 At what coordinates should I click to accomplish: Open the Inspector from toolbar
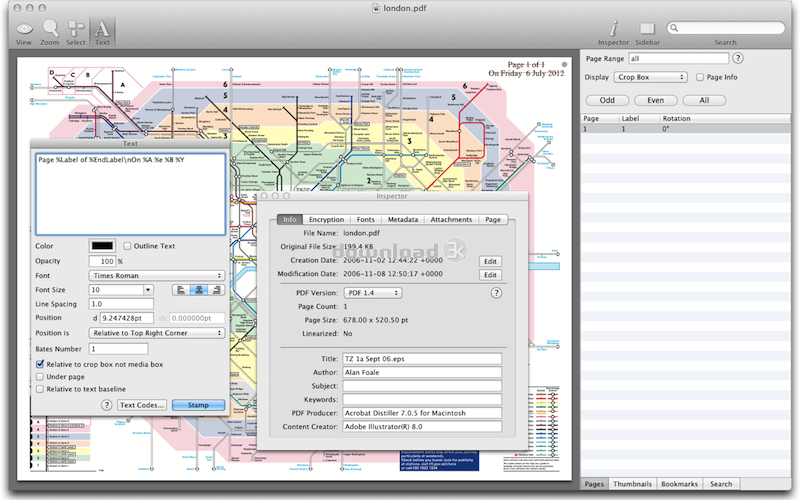coord(614,33)
